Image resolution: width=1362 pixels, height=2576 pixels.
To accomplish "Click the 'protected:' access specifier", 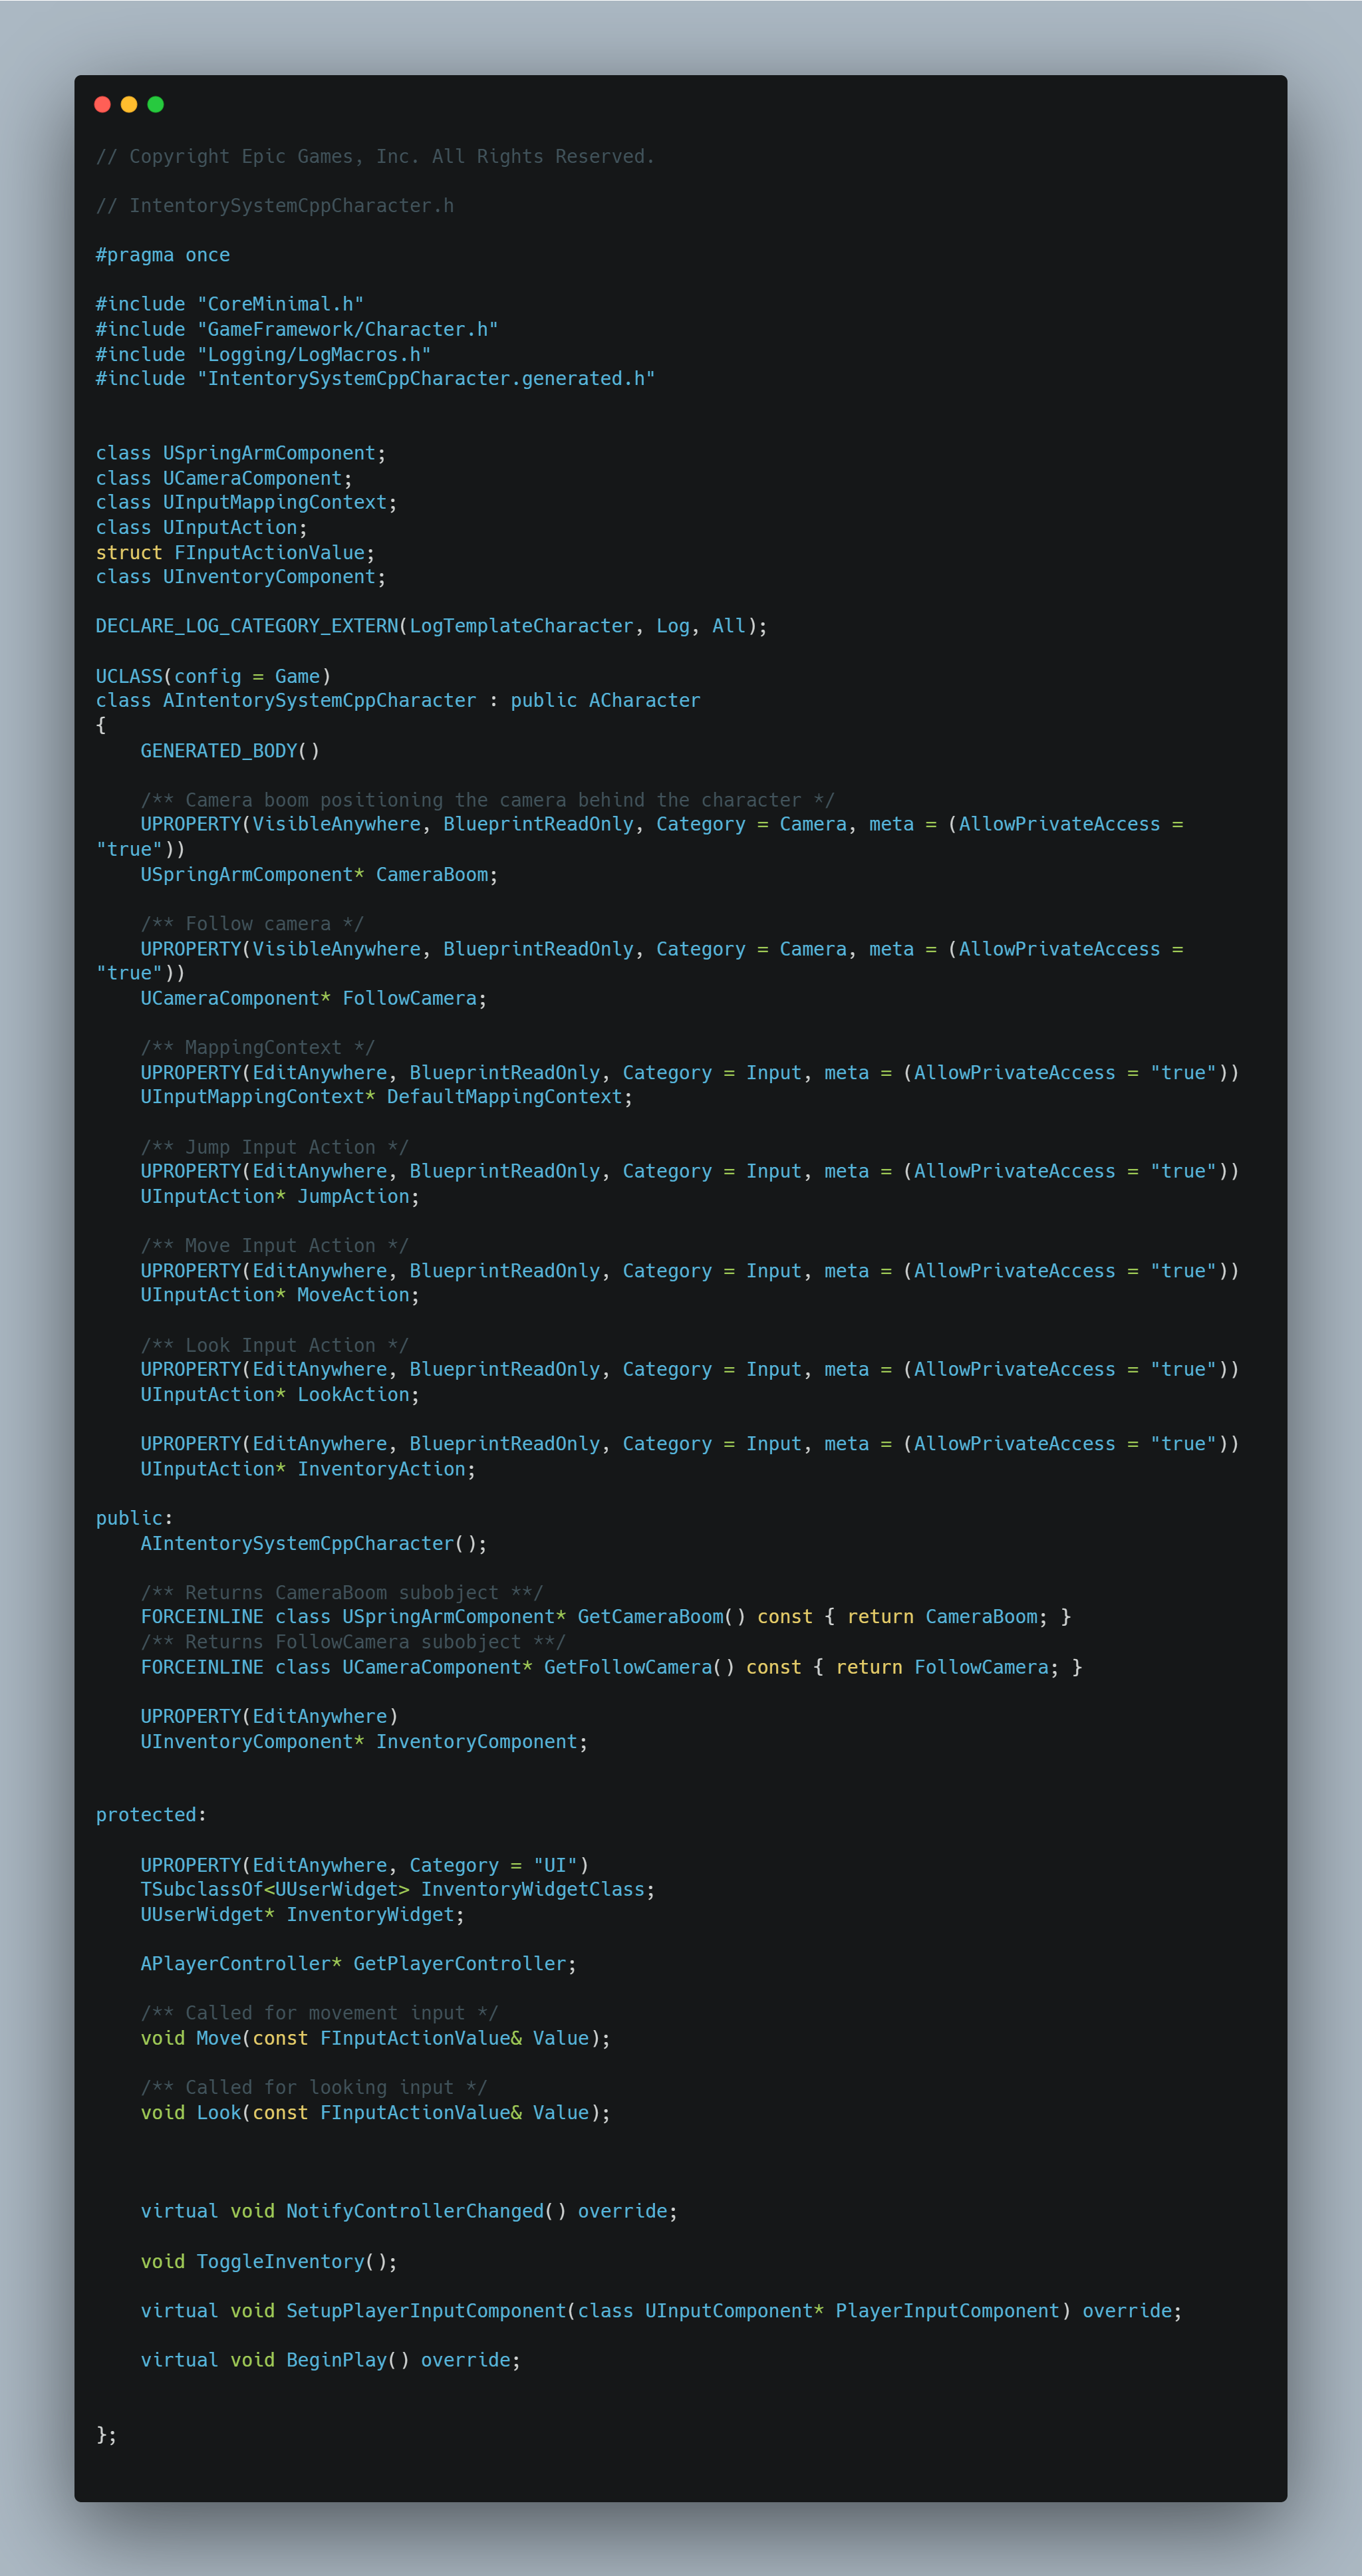I will 151,1814.
